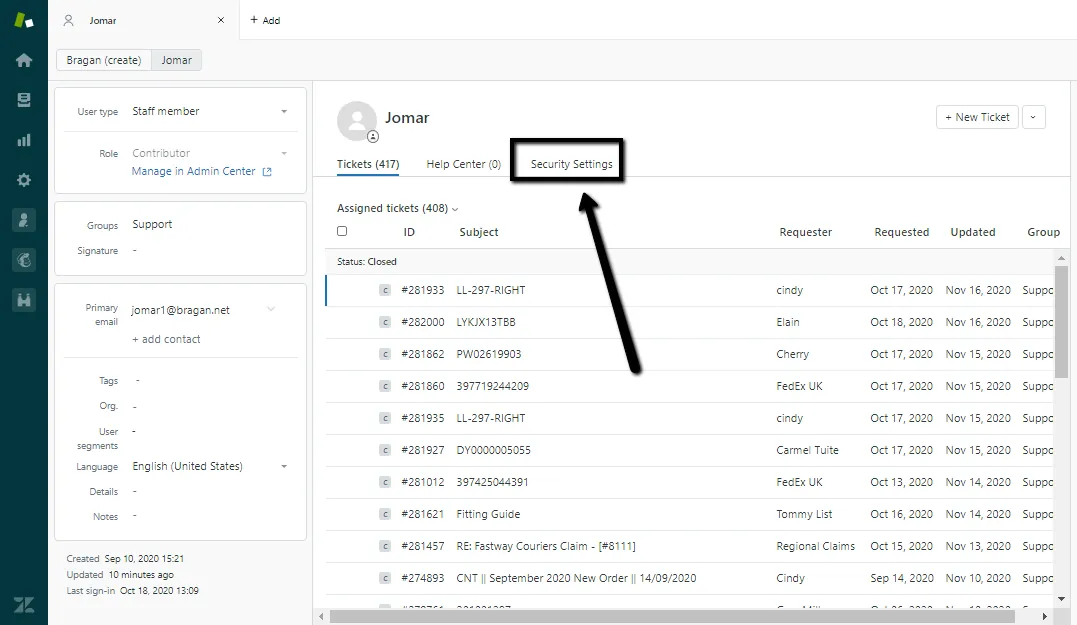This screenshot has width=1077, height=625.
Task: Click the Add tab button
Action: (265, 20)
